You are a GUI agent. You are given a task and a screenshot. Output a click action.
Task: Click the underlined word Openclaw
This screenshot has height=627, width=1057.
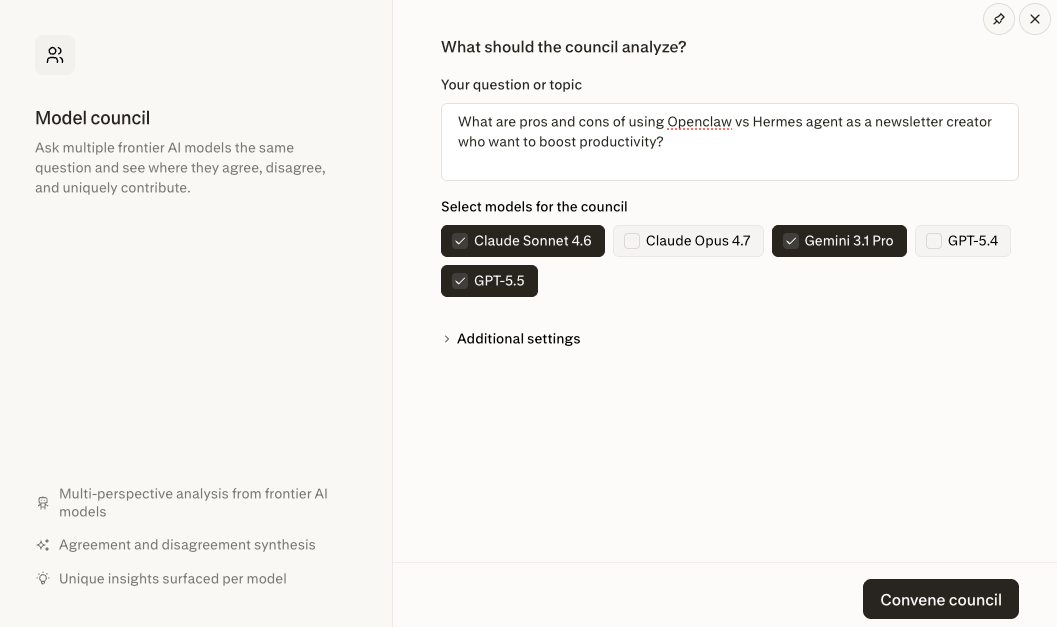click(699, 122)
